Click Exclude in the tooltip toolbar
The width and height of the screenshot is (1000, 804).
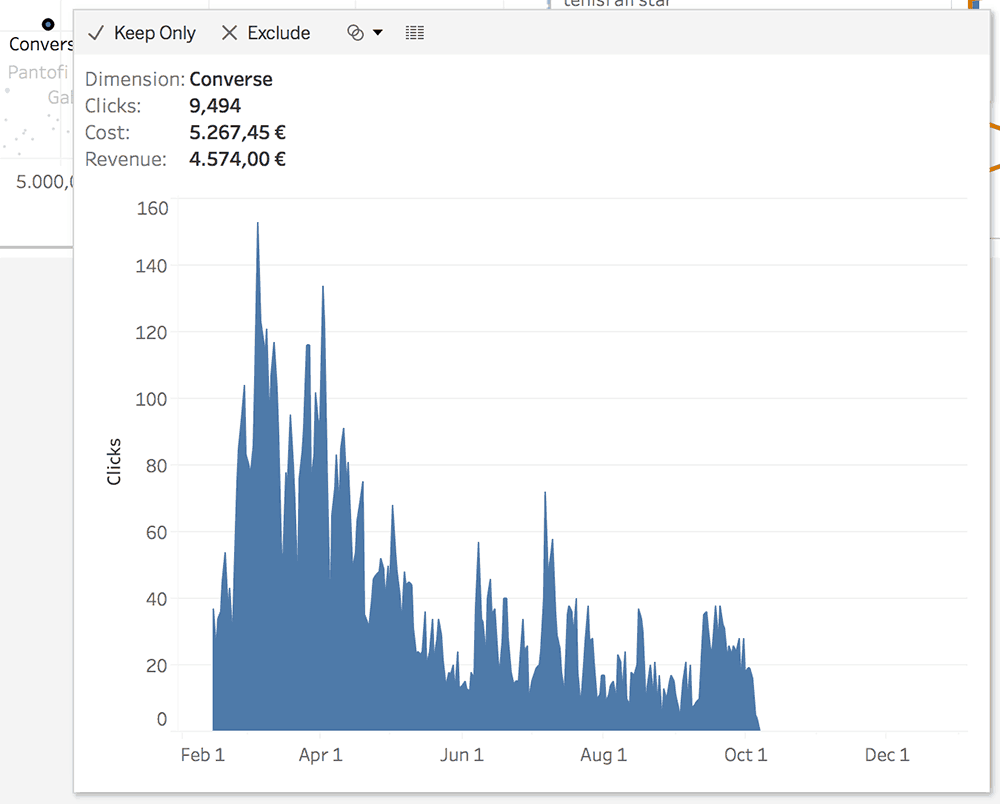coord(265,33)
